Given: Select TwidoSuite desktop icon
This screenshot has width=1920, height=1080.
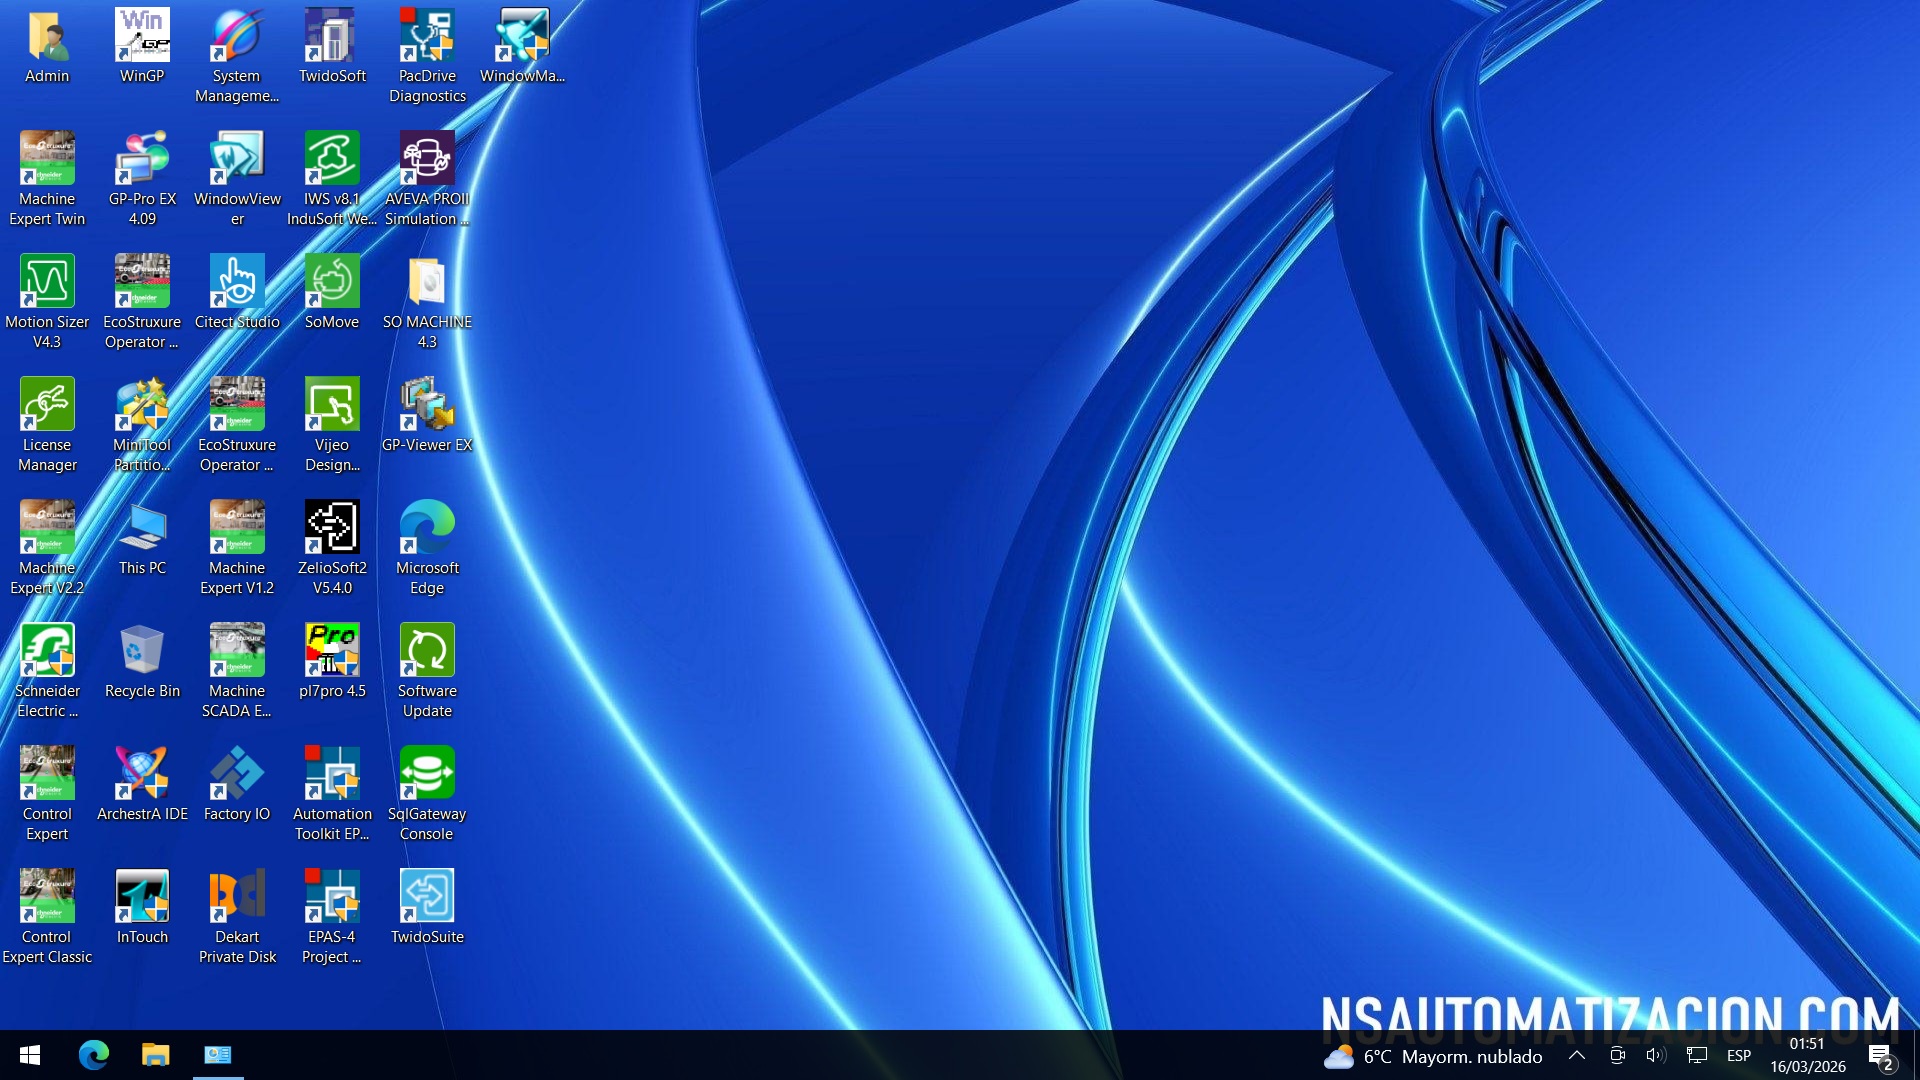Looking at the screenshot, I should point(427,908).
